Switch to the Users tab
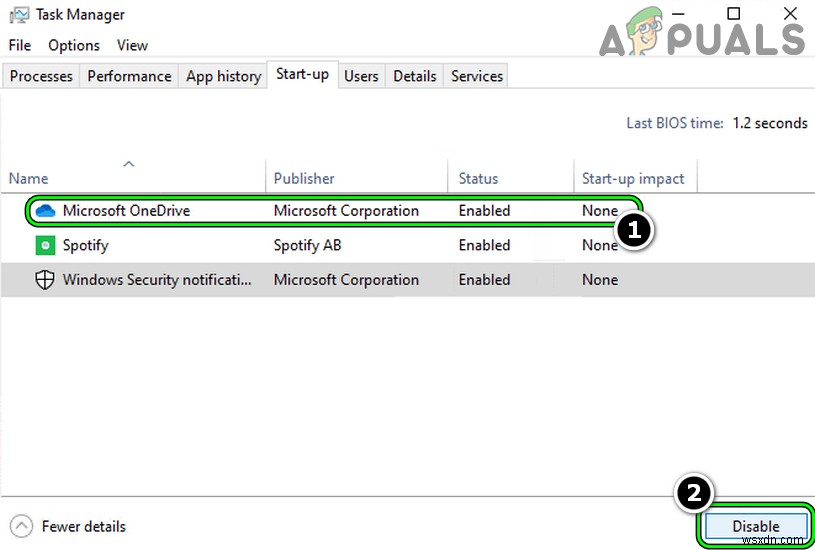The image size is (815, 550). point(361,76)
